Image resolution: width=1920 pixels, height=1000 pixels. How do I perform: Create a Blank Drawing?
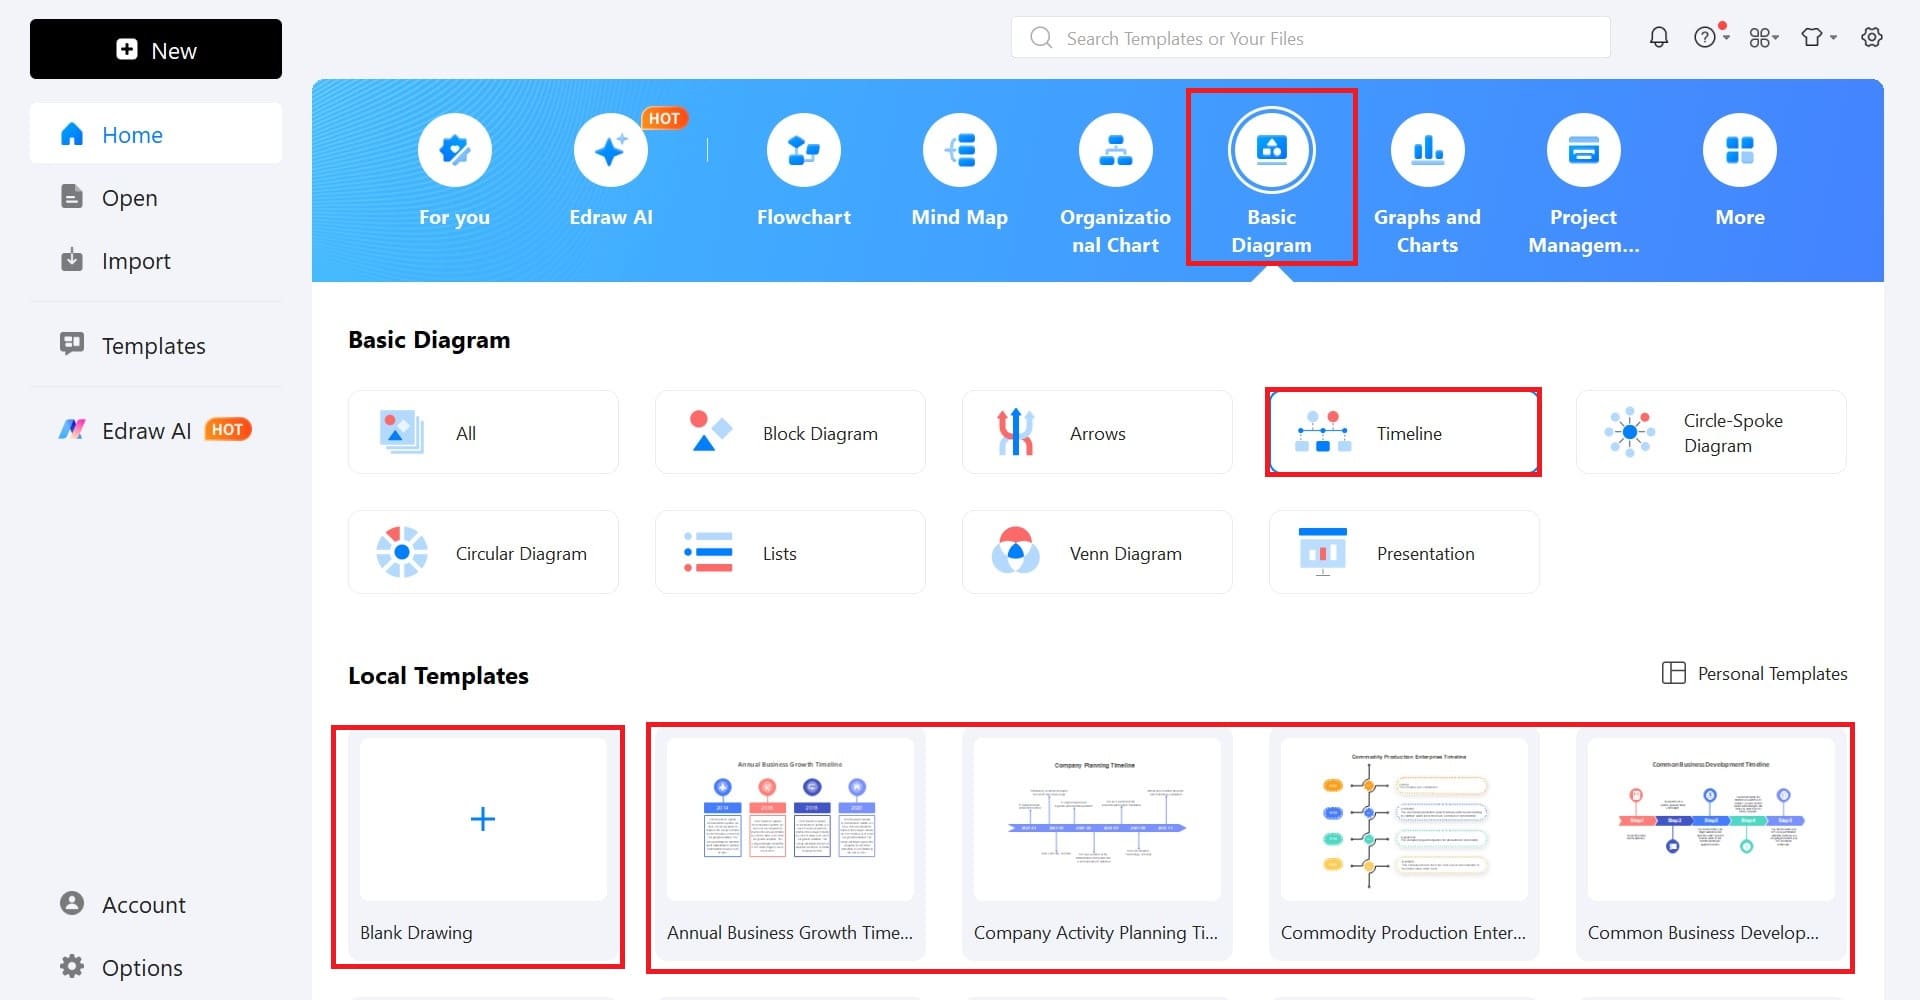coord(483,845)
